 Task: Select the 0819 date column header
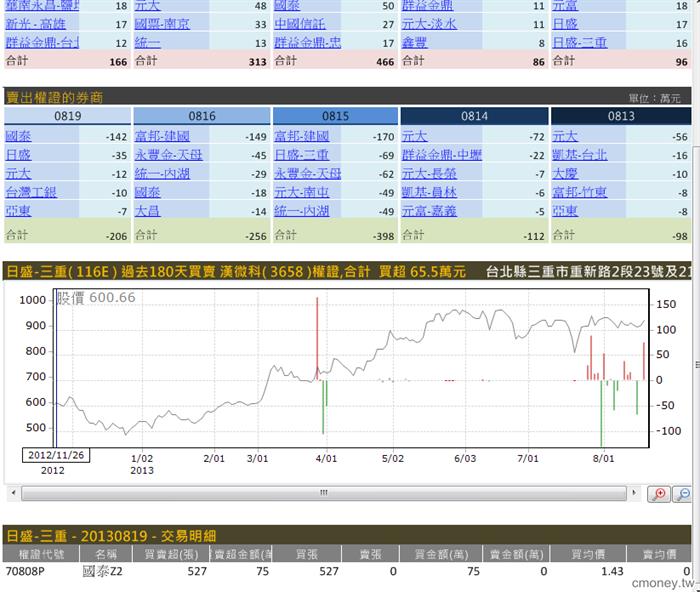(x=67, y=116)
